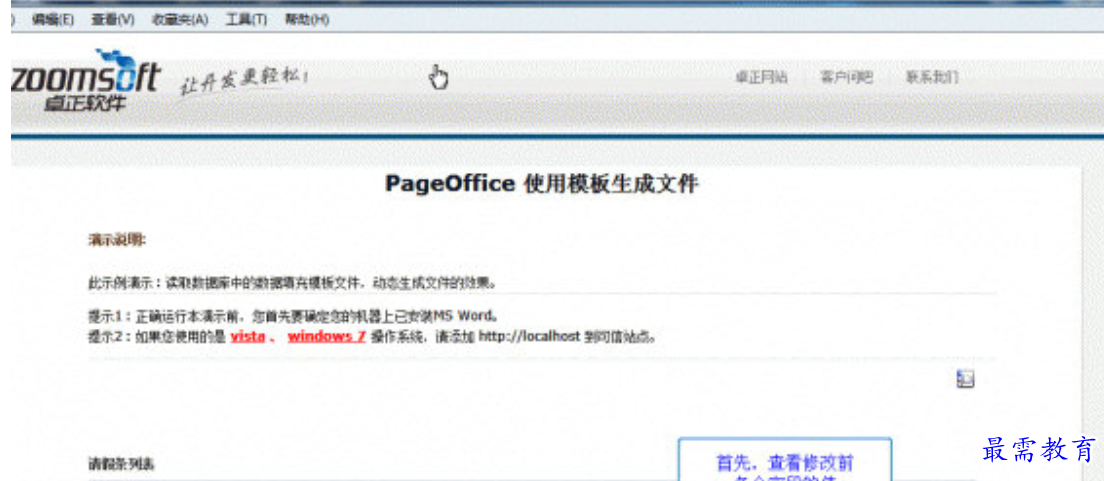Open the 客户问吧 link

[847, 78]
